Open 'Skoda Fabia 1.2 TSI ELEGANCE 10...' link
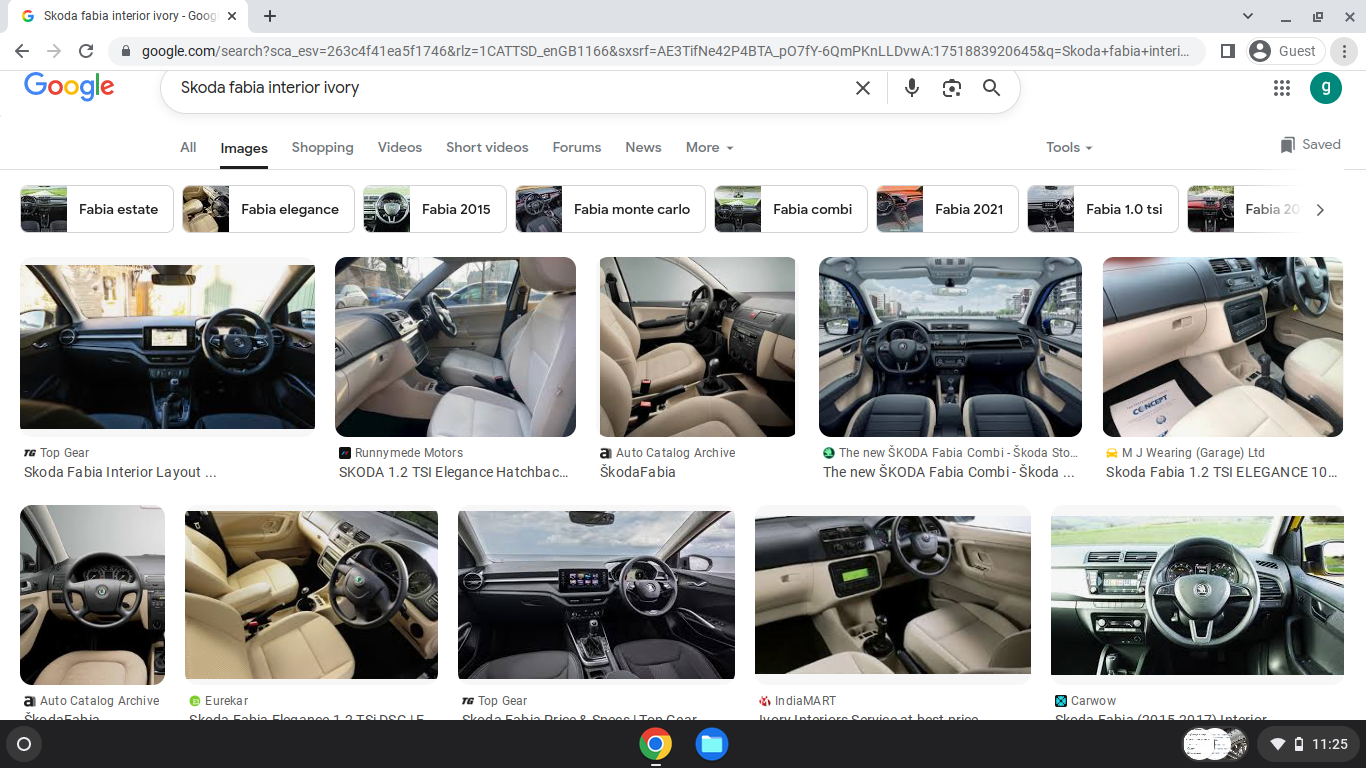1366x768 pixels. pyautogui.click(x=1221, y=472)
